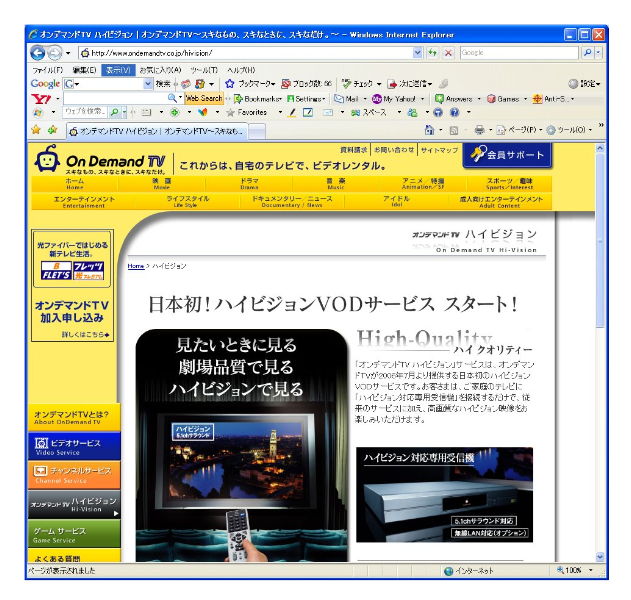Open the 資料請求 link
Screen dimensions: 631x600
point(354,150)
